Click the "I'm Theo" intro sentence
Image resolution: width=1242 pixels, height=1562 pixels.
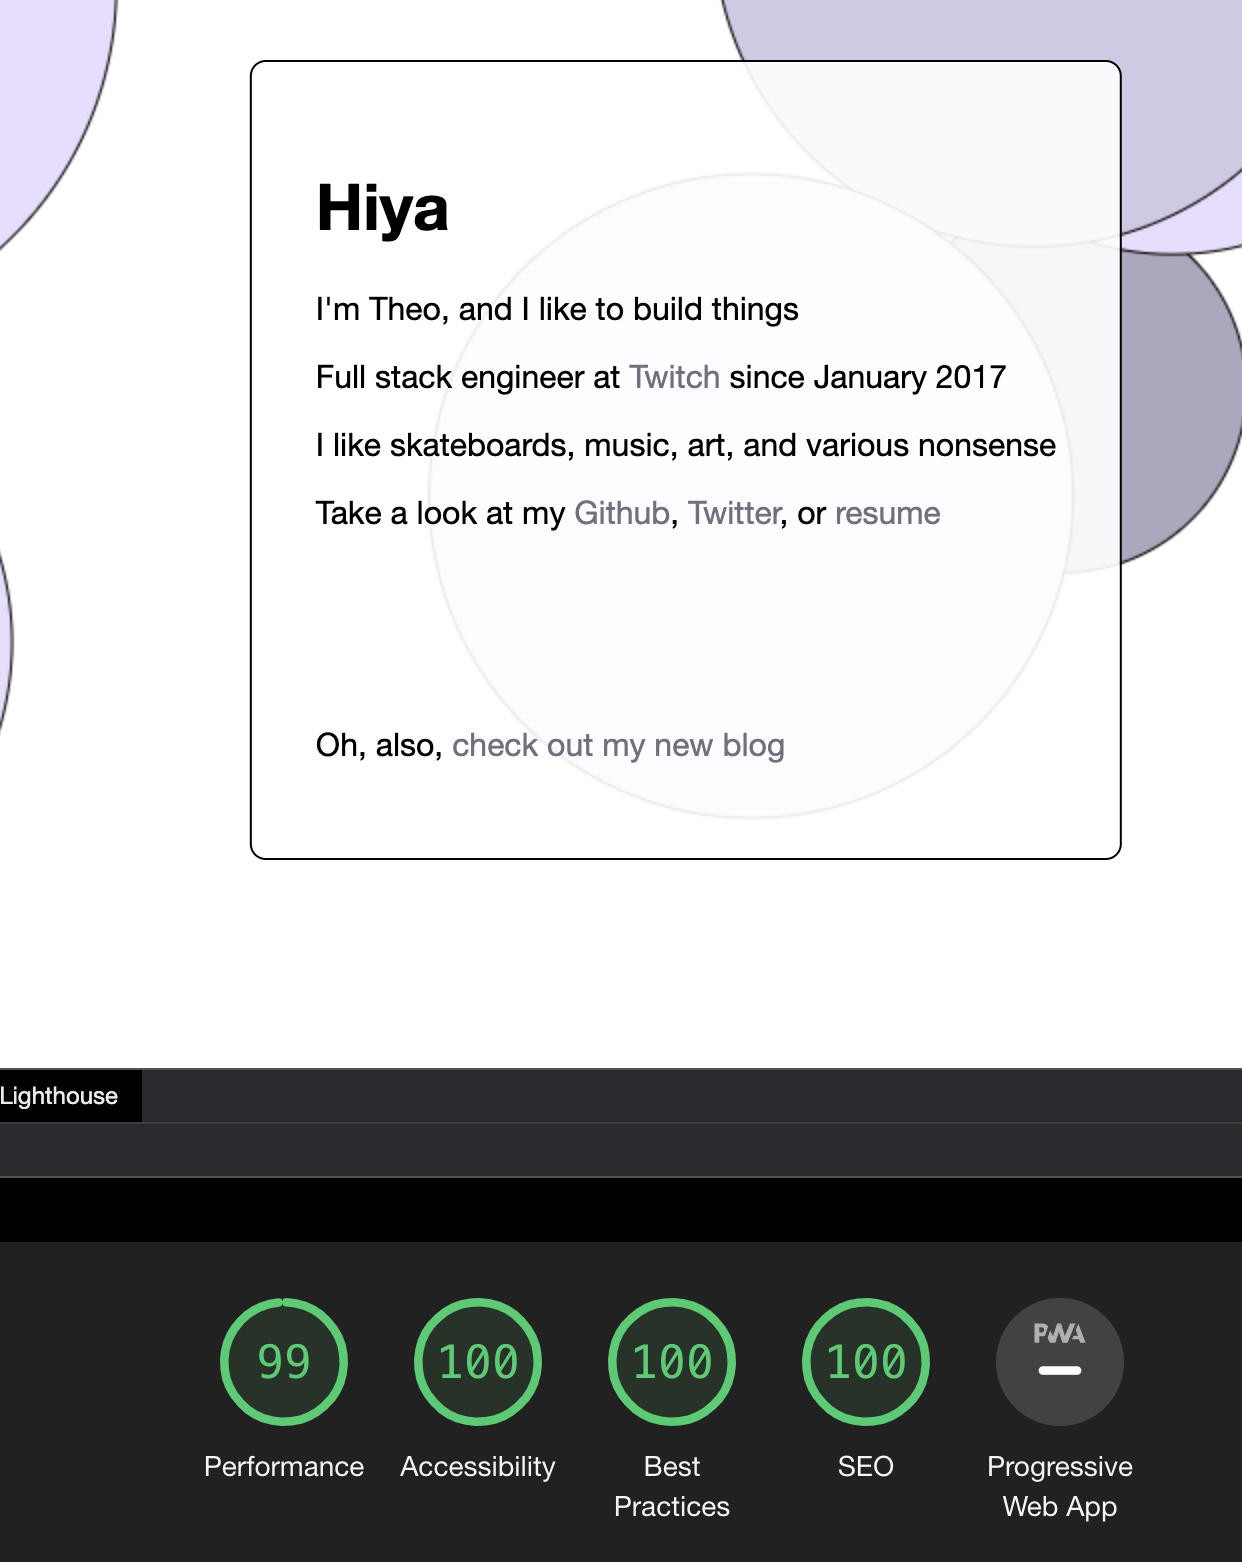[557, 309]
